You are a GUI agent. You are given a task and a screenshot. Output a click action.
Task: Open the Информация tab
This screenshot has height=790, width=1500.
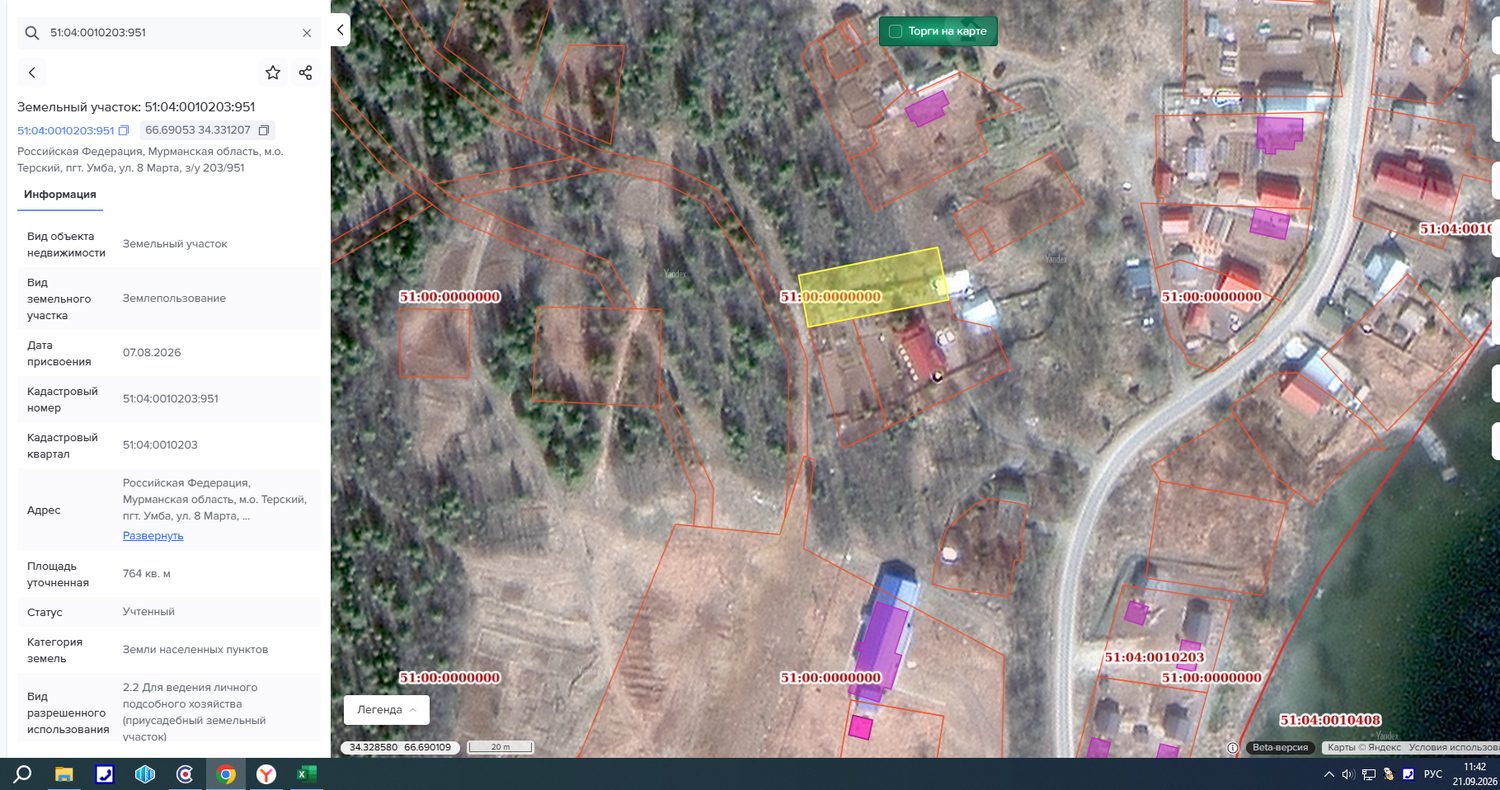tap(60, 195)
